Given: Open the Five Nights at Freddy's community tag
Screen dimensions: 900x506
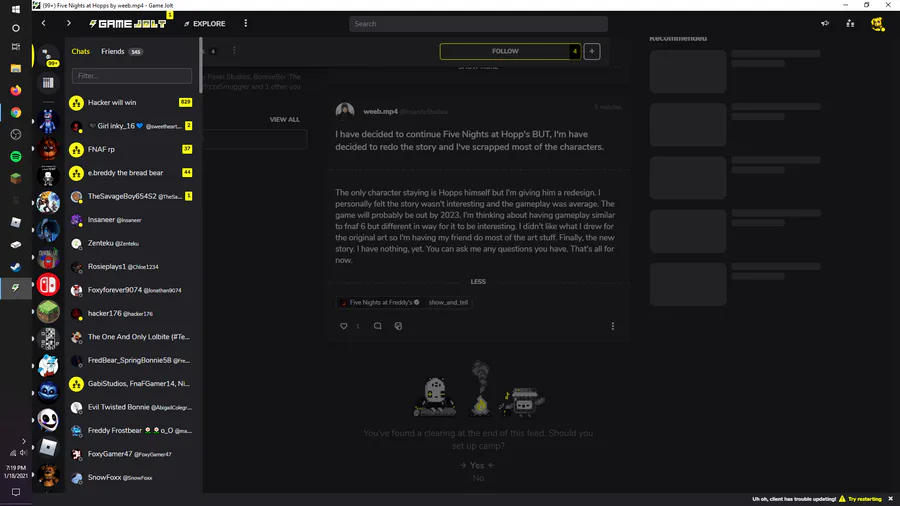Looking at the screenshot, I should click(x=380, y=302).
